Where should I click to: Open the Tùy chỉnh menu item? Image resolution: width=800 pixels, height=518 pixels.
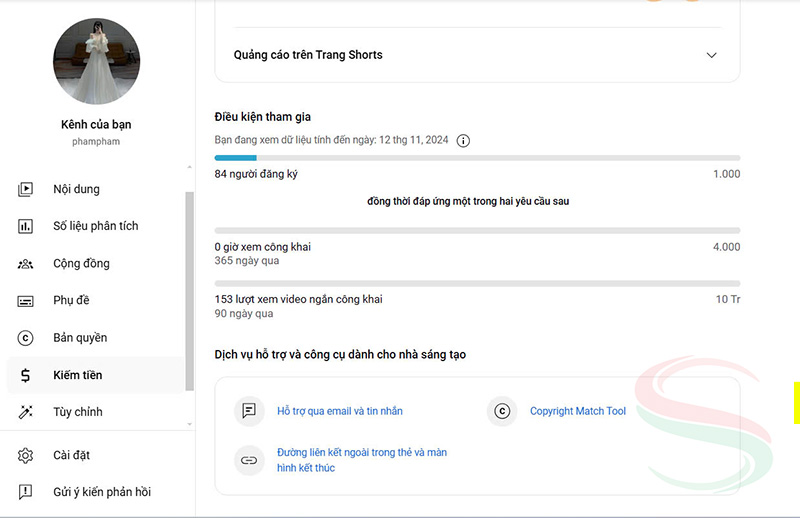pyautogui.click(x=96, y=412)
